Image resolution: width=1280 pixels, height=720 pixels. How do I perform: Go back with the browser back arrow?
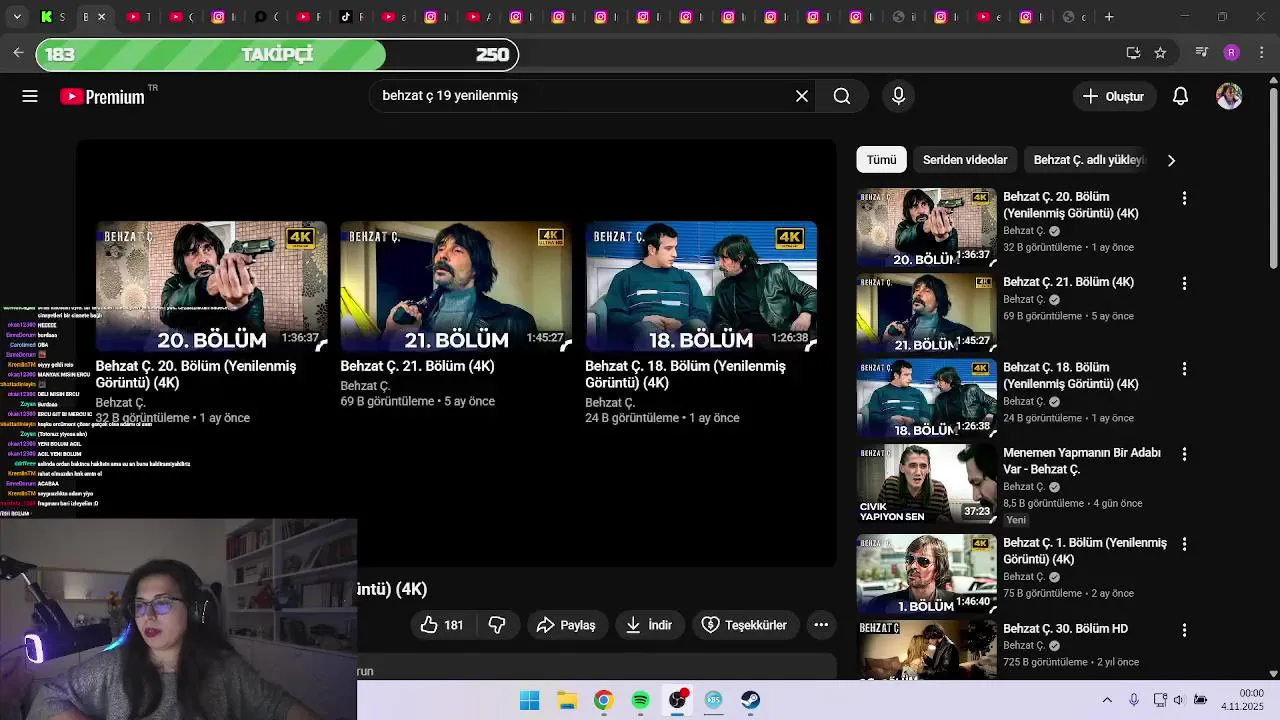pos(18,53)
